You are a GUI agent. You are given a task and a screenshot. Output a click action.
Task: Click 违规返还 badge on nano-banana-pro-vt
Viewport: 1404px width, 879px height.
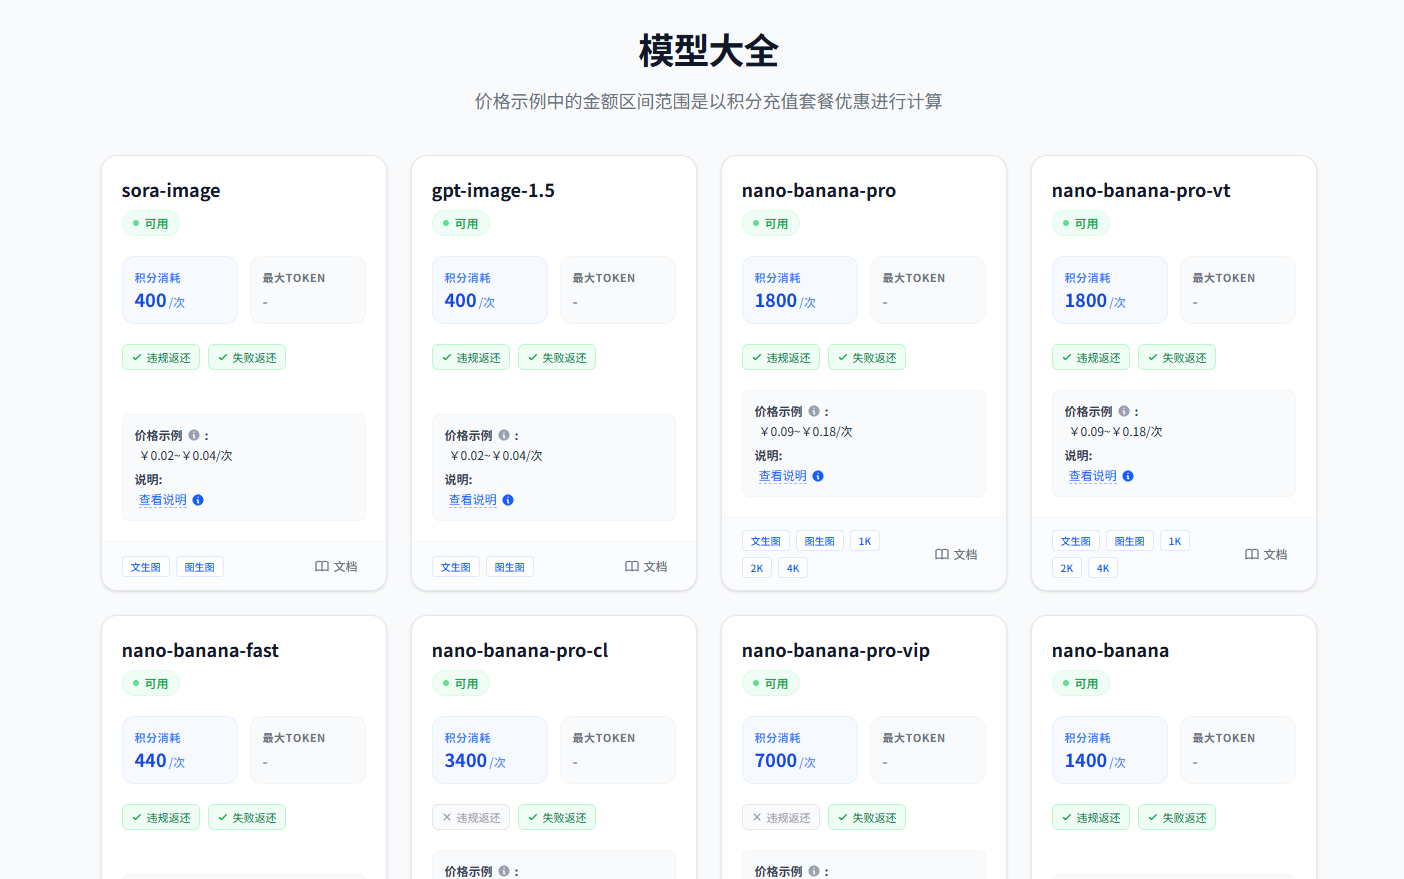(x=1091, y=357)
